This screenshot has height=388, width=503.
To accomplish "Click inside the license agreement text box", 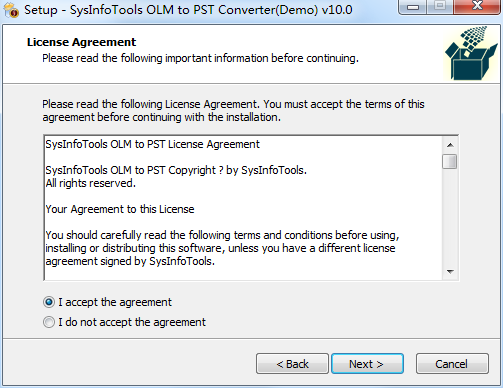I will 243,208.
